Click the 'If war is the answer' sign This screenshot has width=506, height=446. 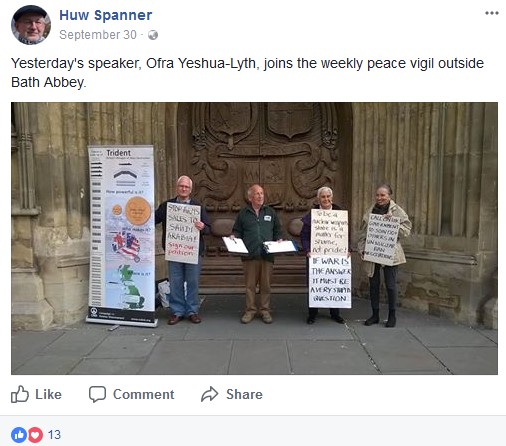click(330, 281)
